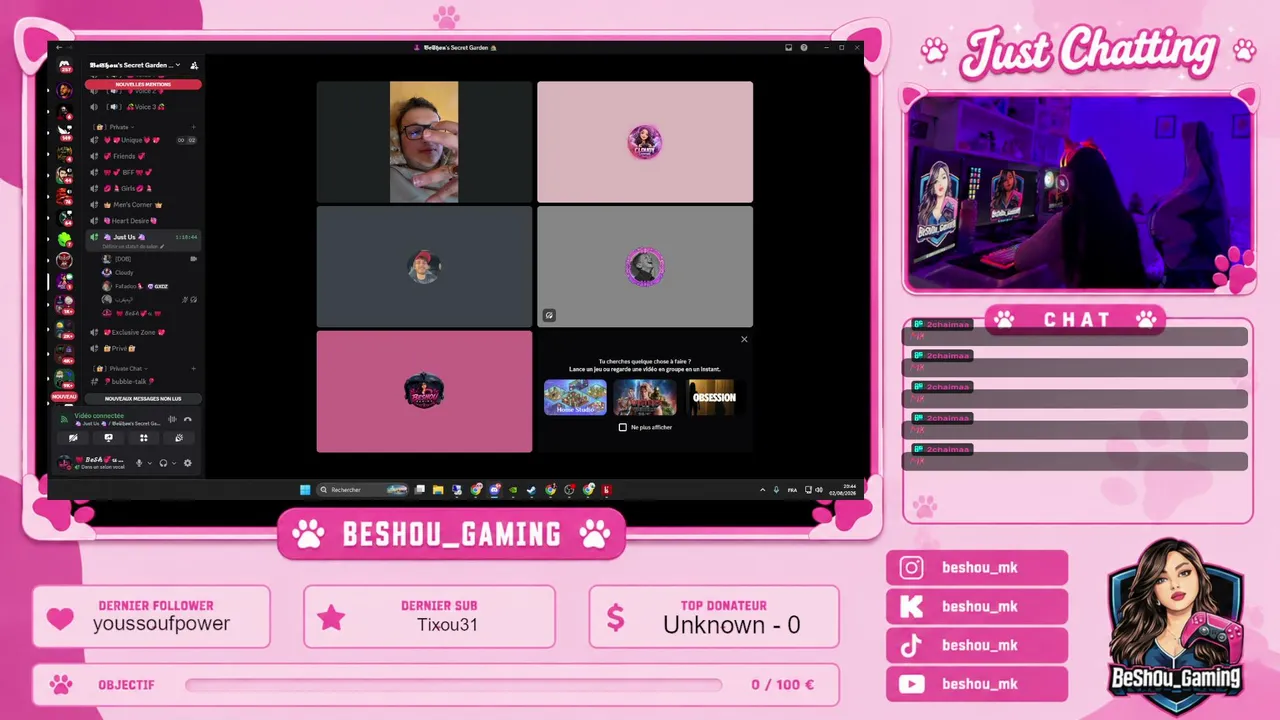
Task: Join the Friends voice channel
Action: pyautogui.click(x=143, y=156)
